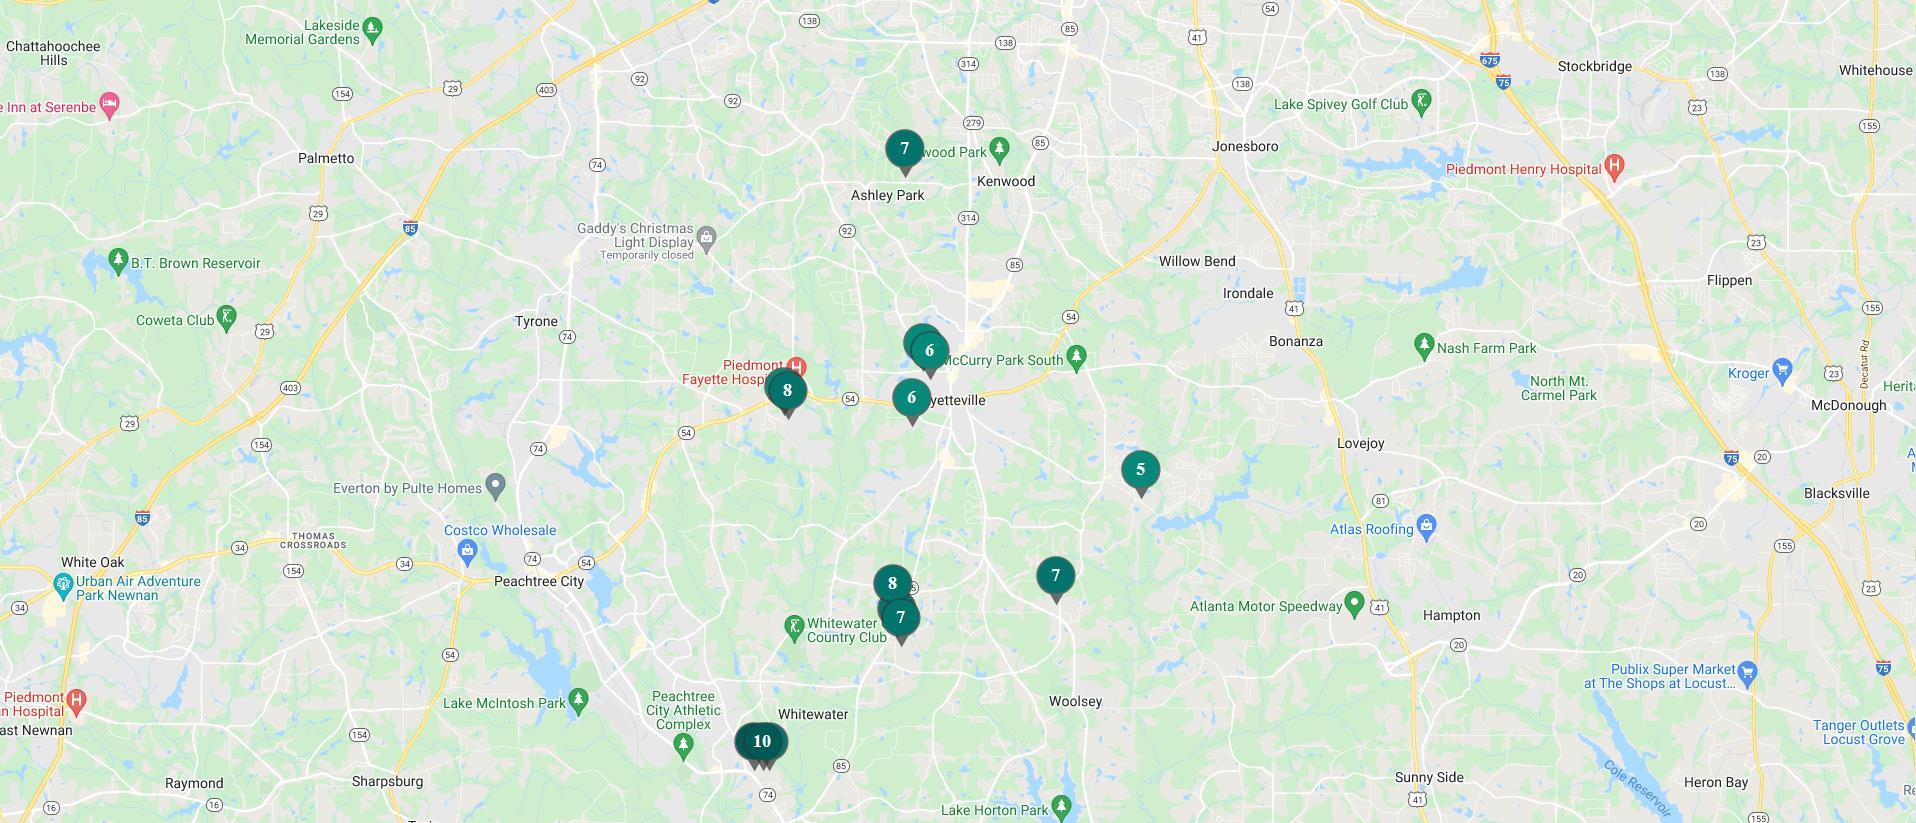Select the Nash Farm Park tree icon
Screen dimensions: 1916x823
1424,346
